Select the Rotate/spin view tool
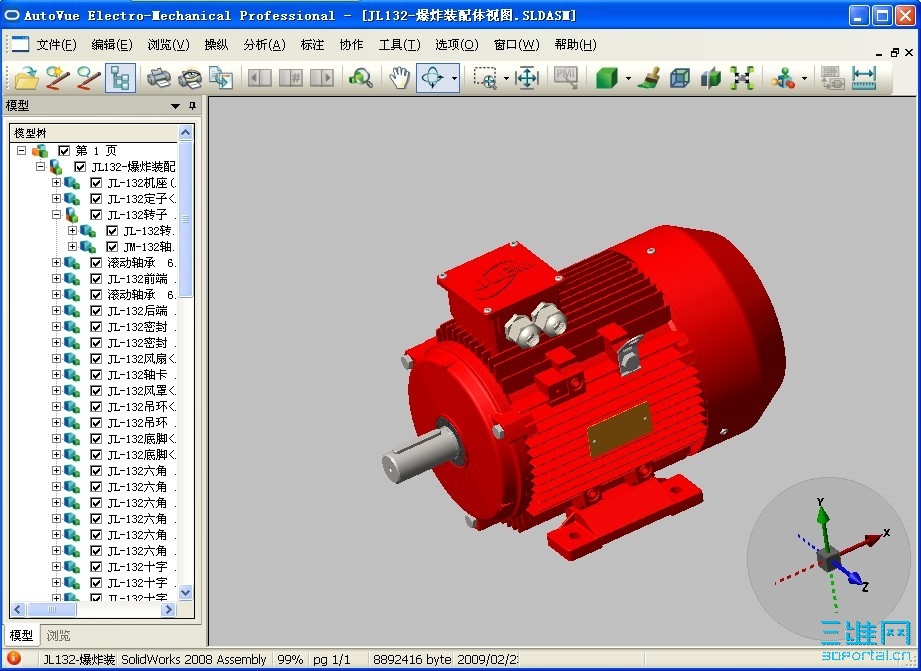921x671 pixels. pyautogui.click(x=432, y=78)
